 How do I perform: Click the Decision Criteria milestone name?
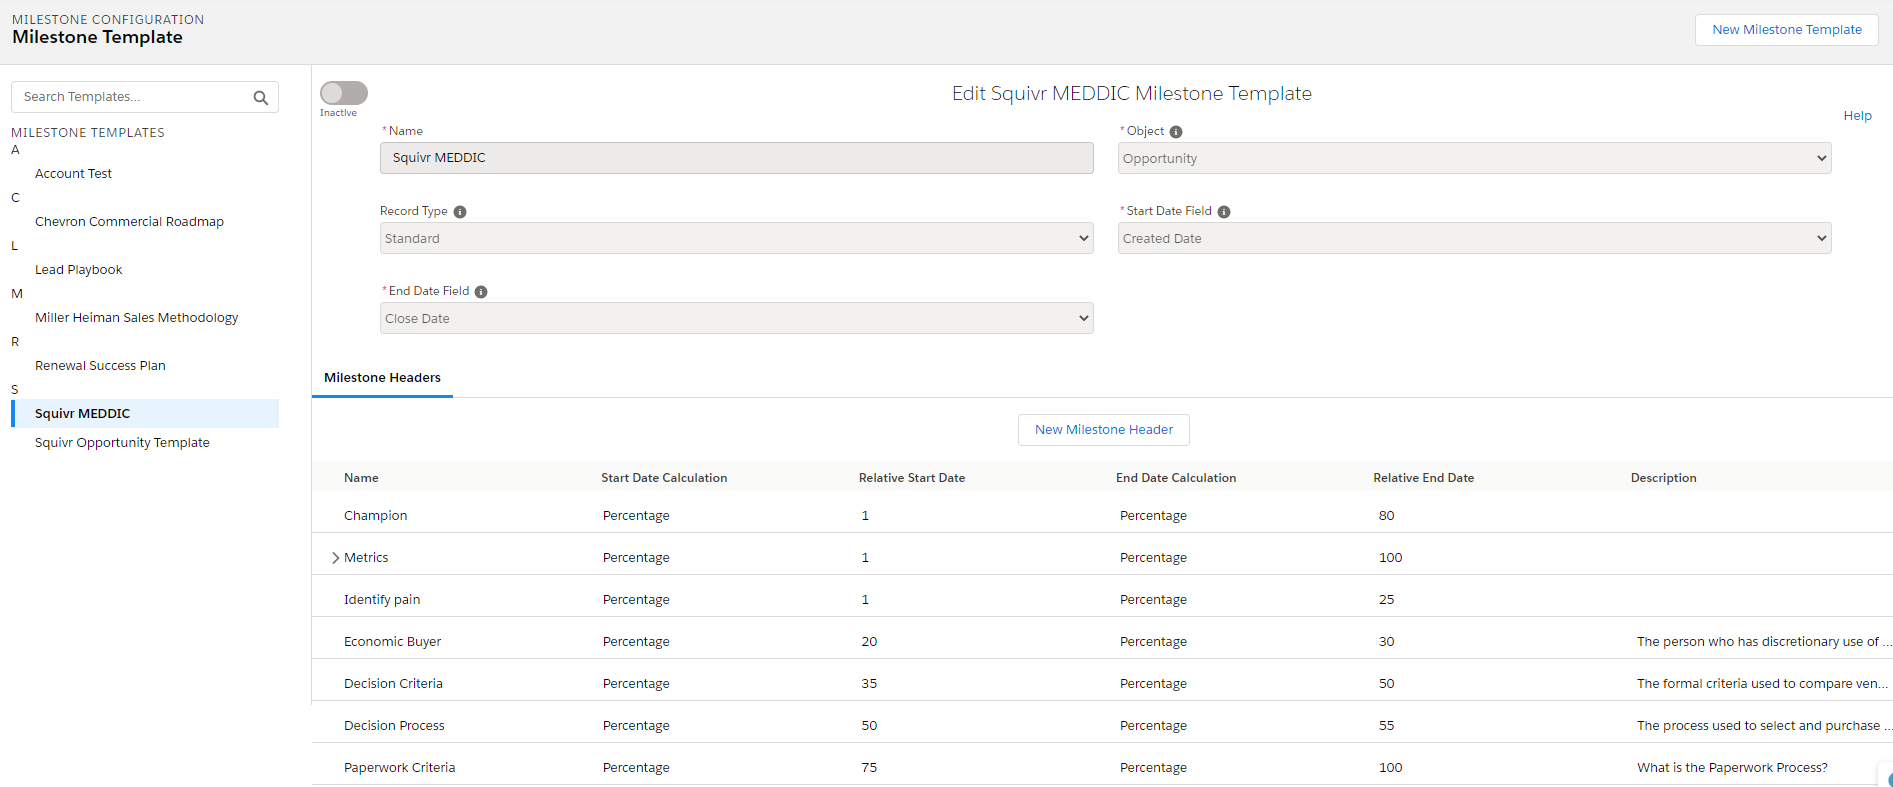393,684
